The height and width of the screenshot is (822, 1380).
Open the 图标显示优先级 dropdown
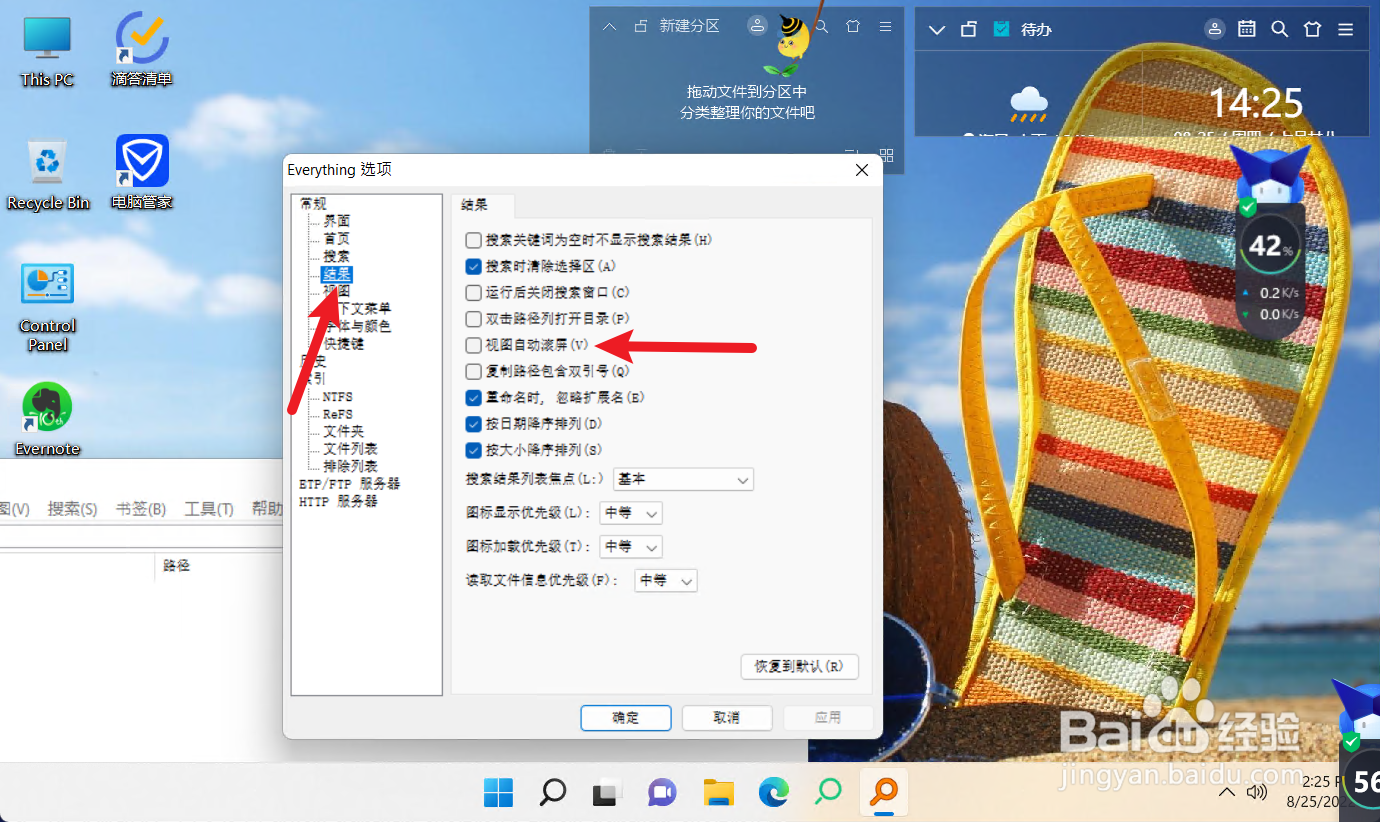click(x=631, y=514)
